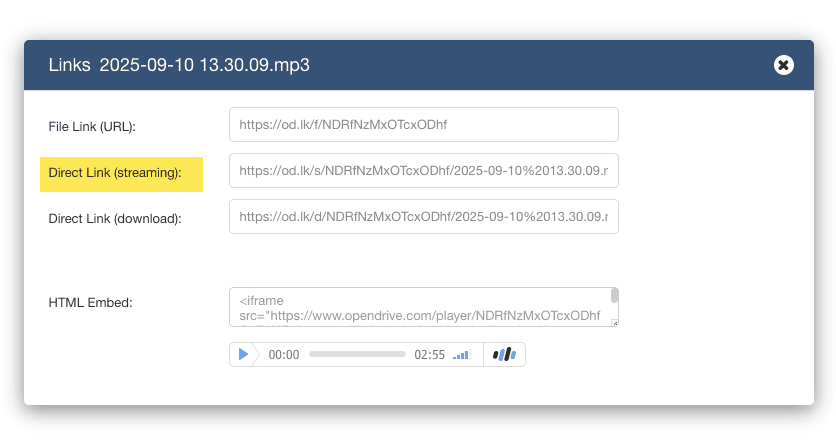Click the HTML Embed label
This screenshot has height=441, width=836.
click(90, 301)
